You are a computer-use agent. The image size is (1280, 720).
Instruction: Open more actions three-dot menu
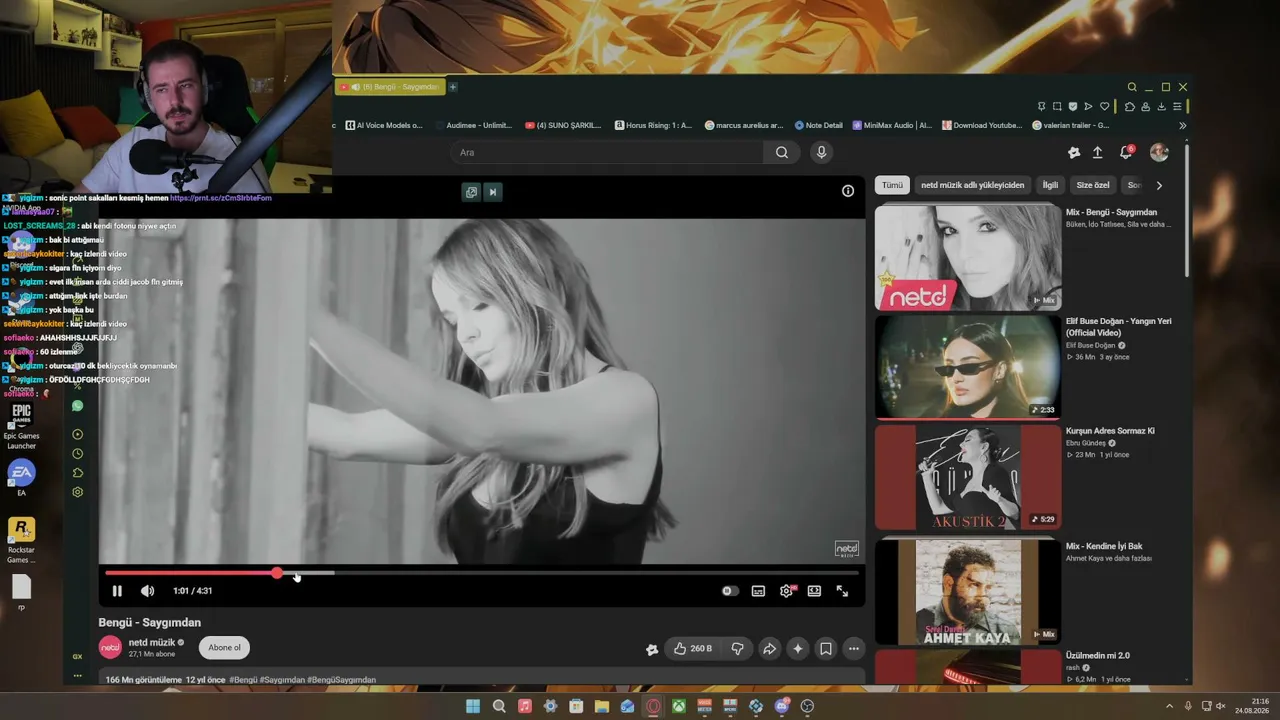coord(853,649)
